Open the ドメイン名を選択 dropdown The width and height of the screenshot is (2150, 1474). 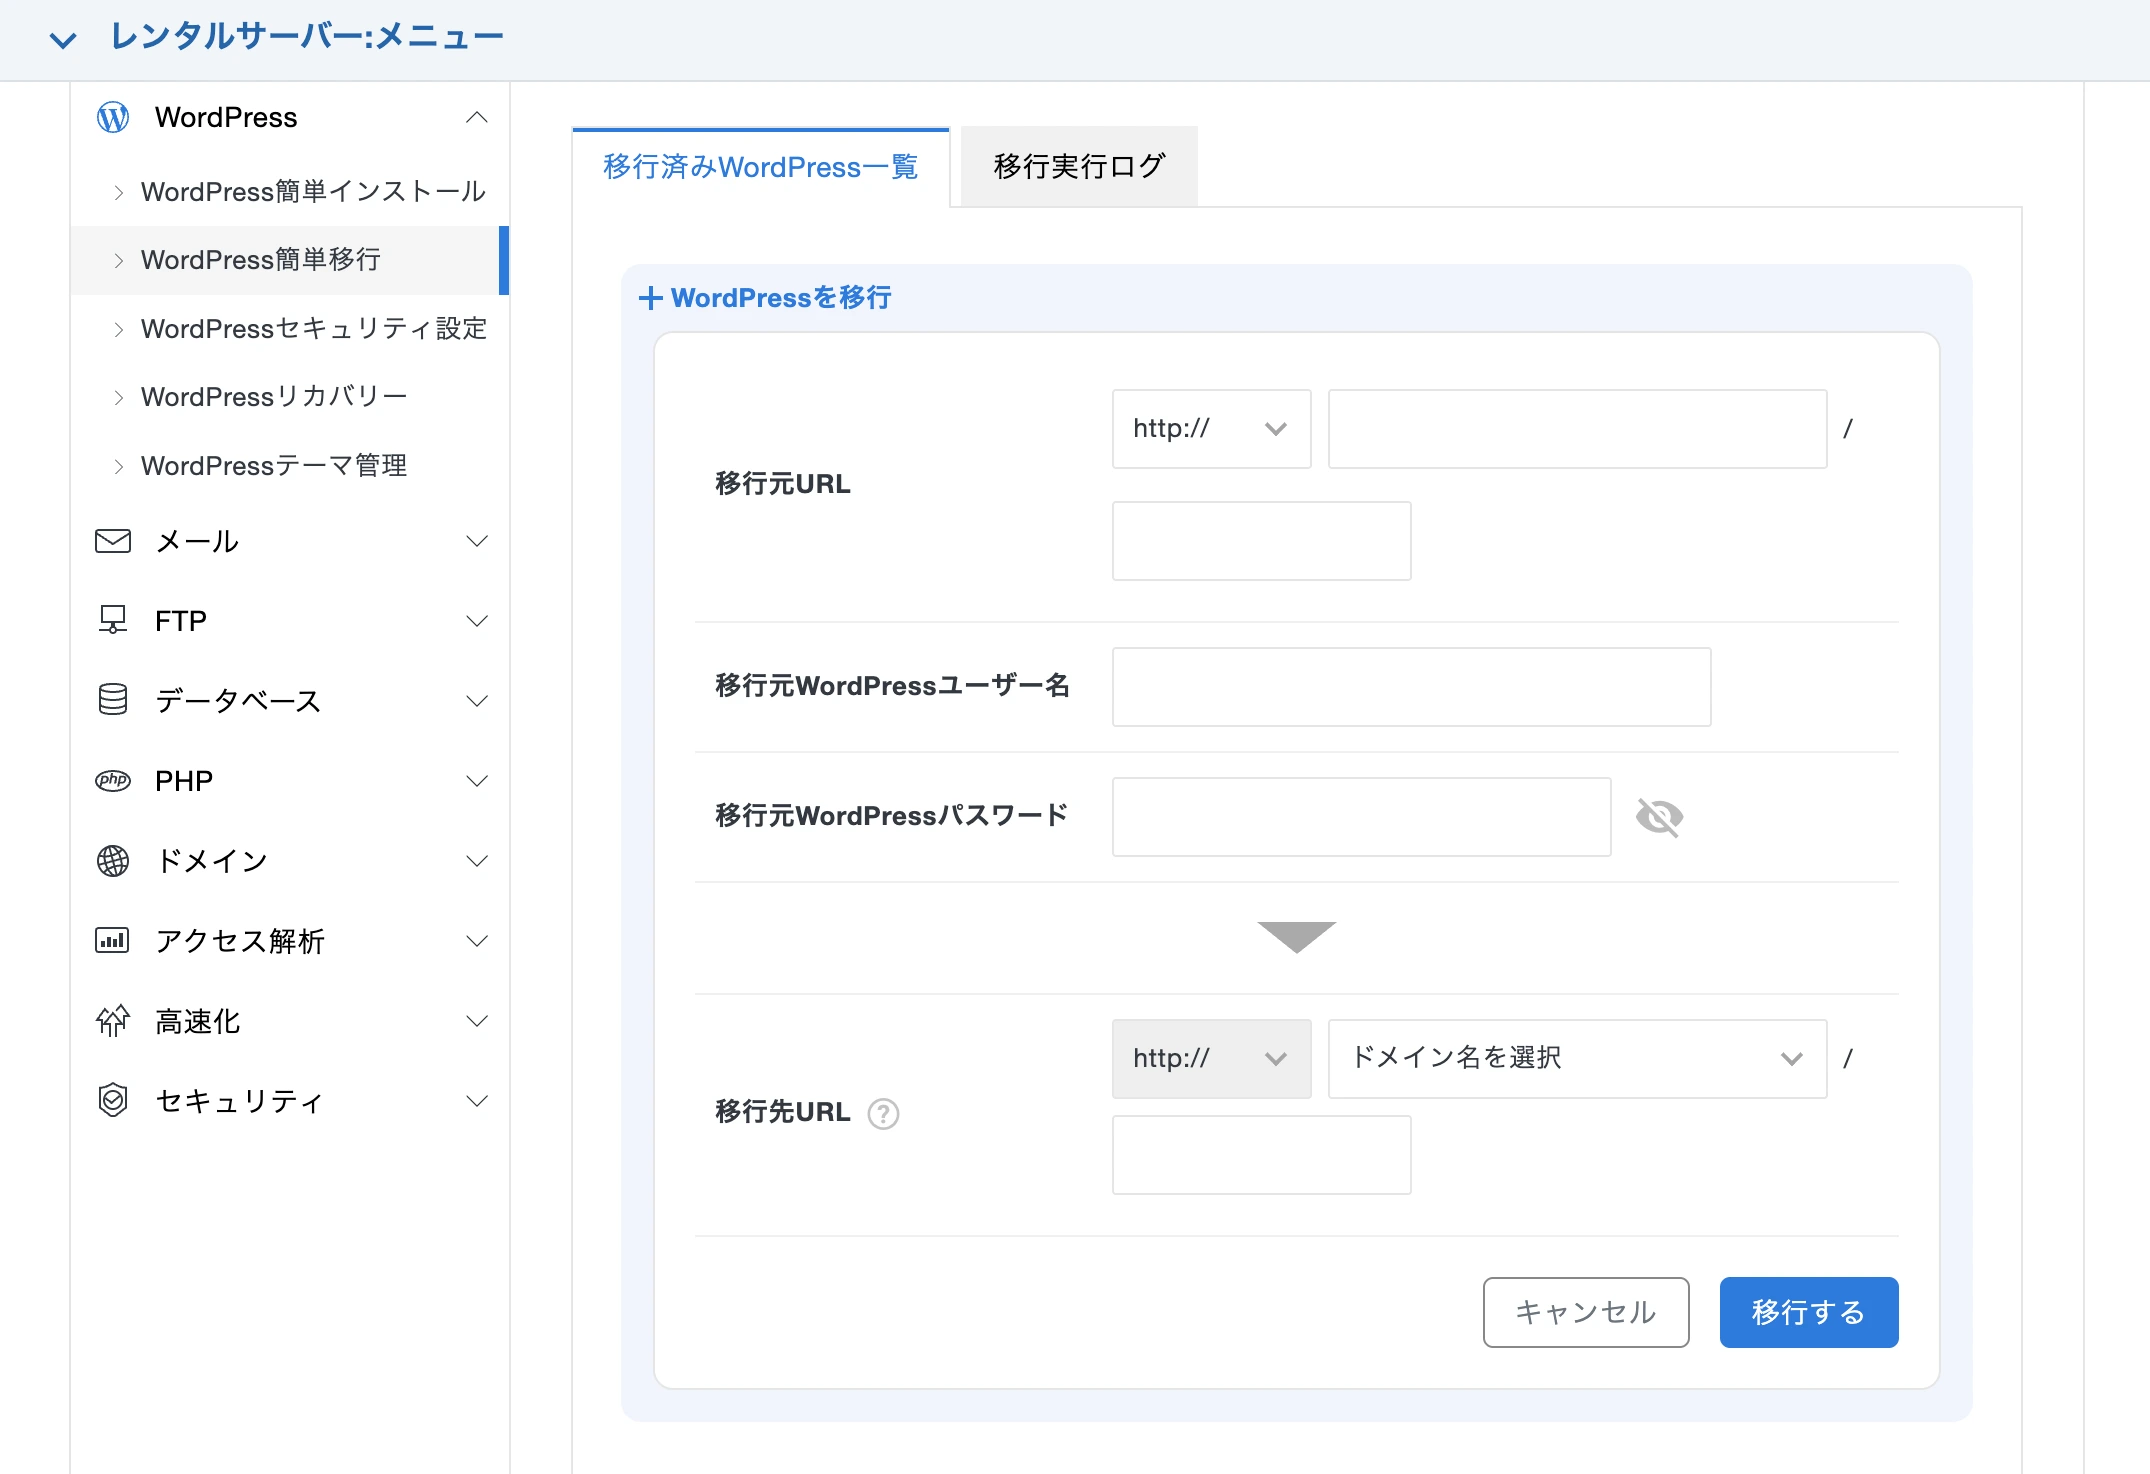click(x=1577, y=1059)
